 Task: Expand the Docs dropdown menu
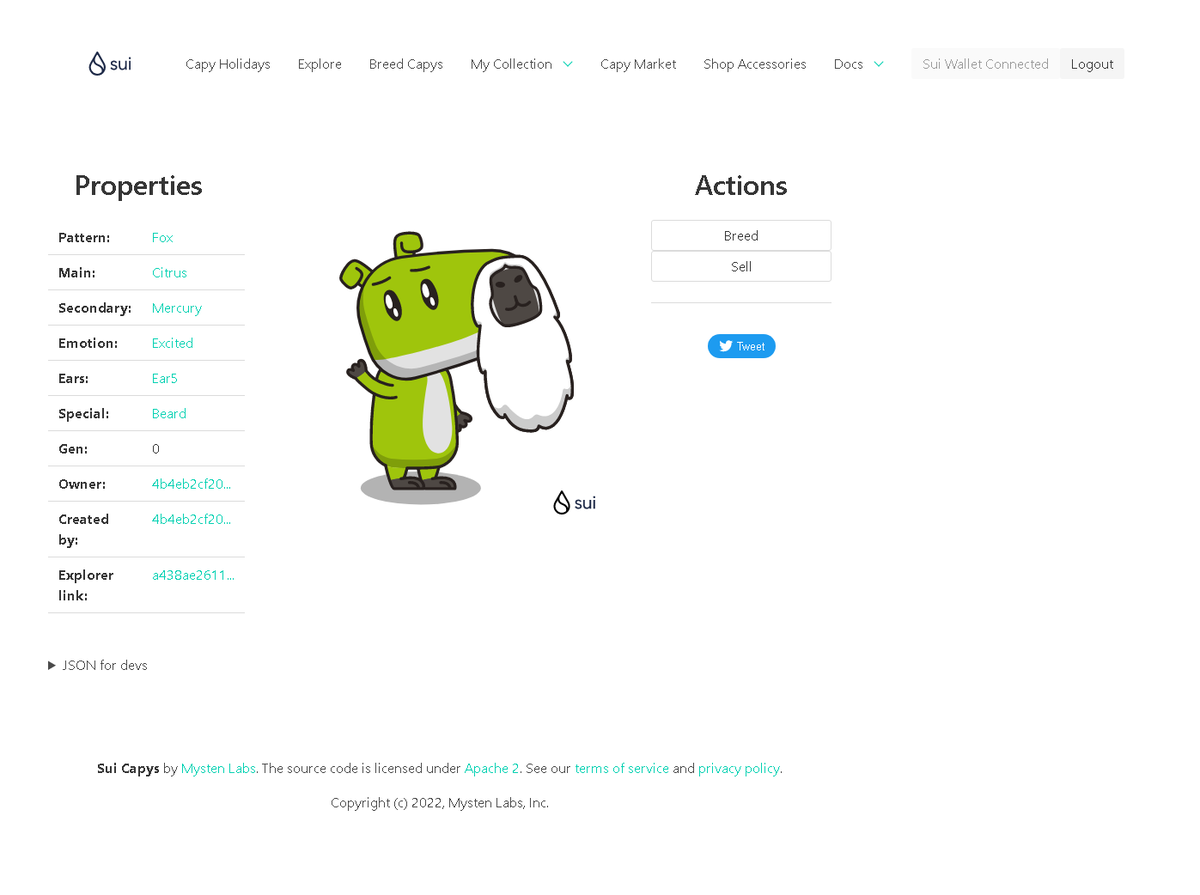coord(859,64)
